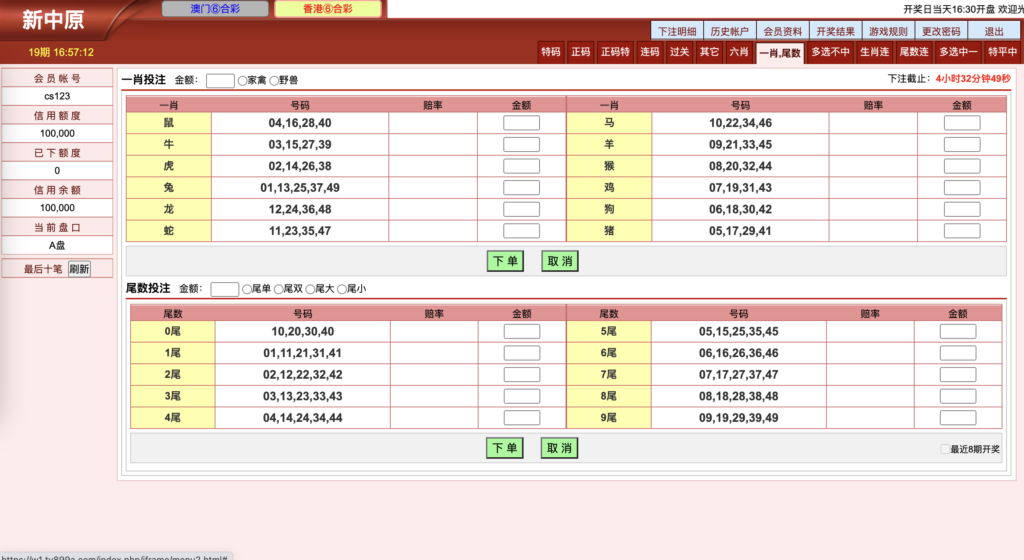This screenshot has height=560, width=1024.
Task: Click 退出 to log out
Action: coord(994,31)
